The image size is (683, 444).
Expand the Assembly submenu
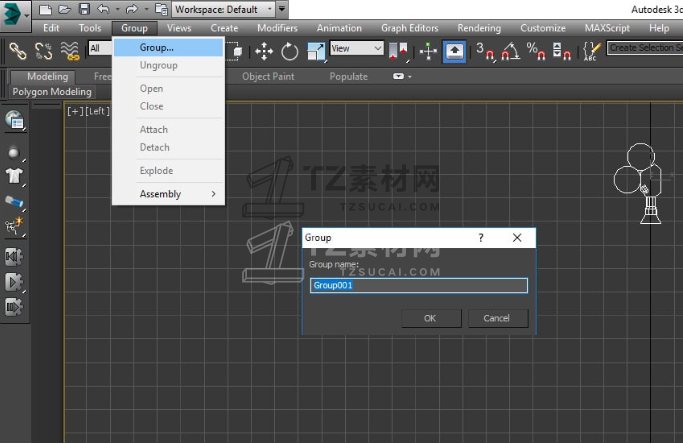169,194
